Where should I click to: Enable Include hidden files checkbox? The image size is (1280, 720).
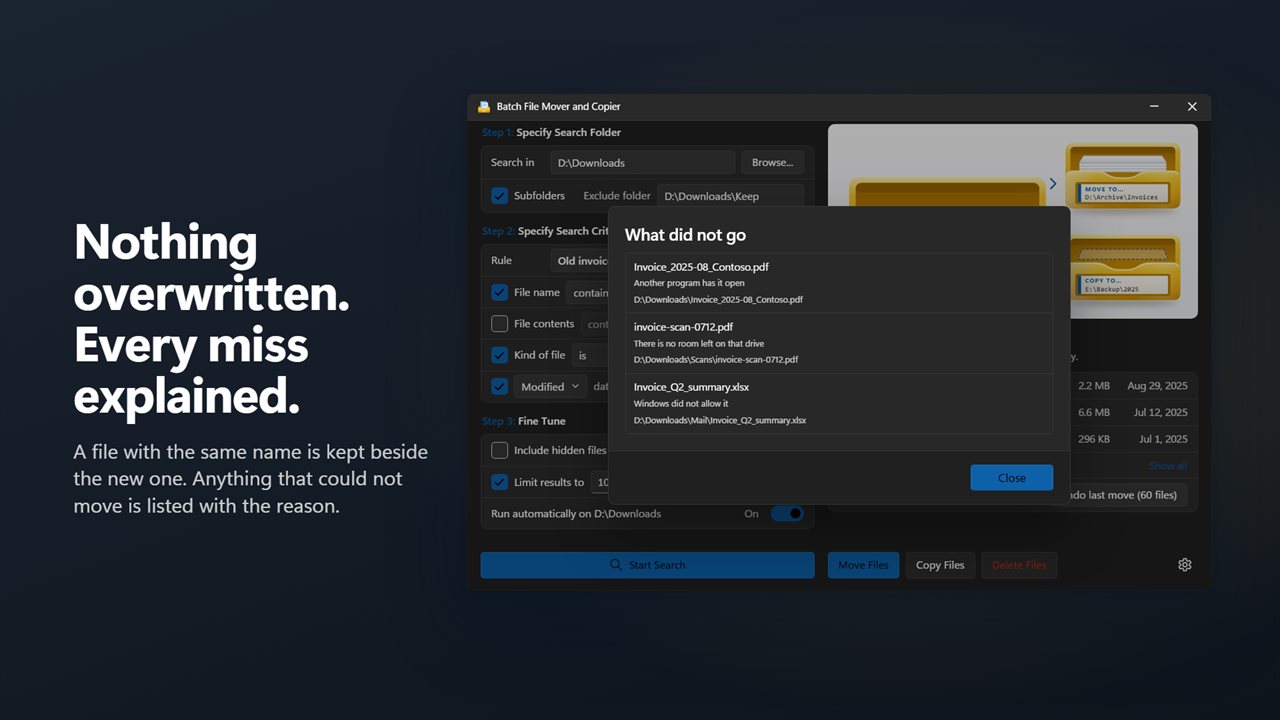[x=499, y=451]
